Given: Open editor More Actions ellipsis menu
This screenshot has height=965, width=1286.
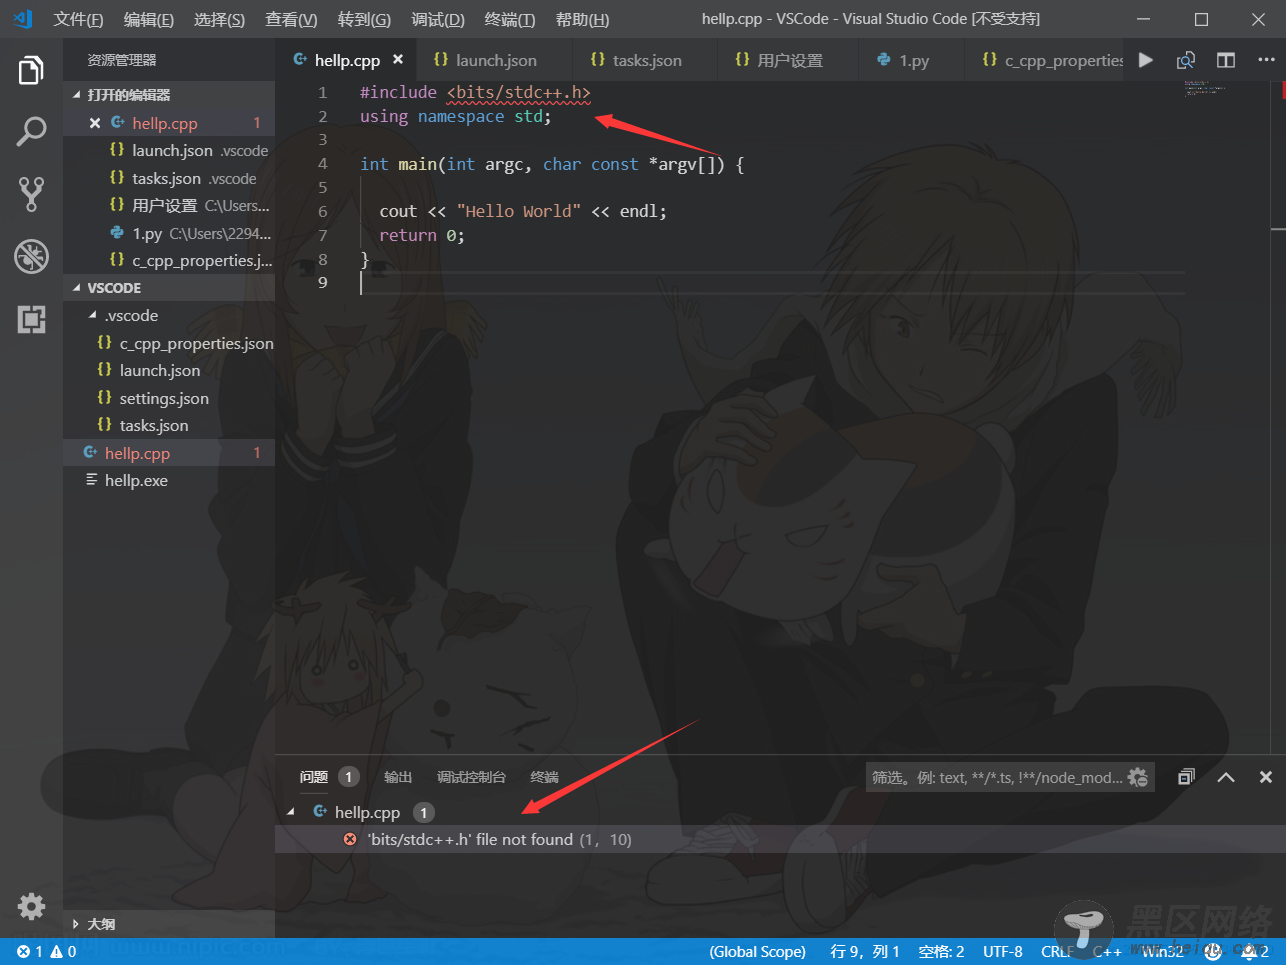Looking at the screenshot, I should pyautogui.click(x=1266, y=60).
